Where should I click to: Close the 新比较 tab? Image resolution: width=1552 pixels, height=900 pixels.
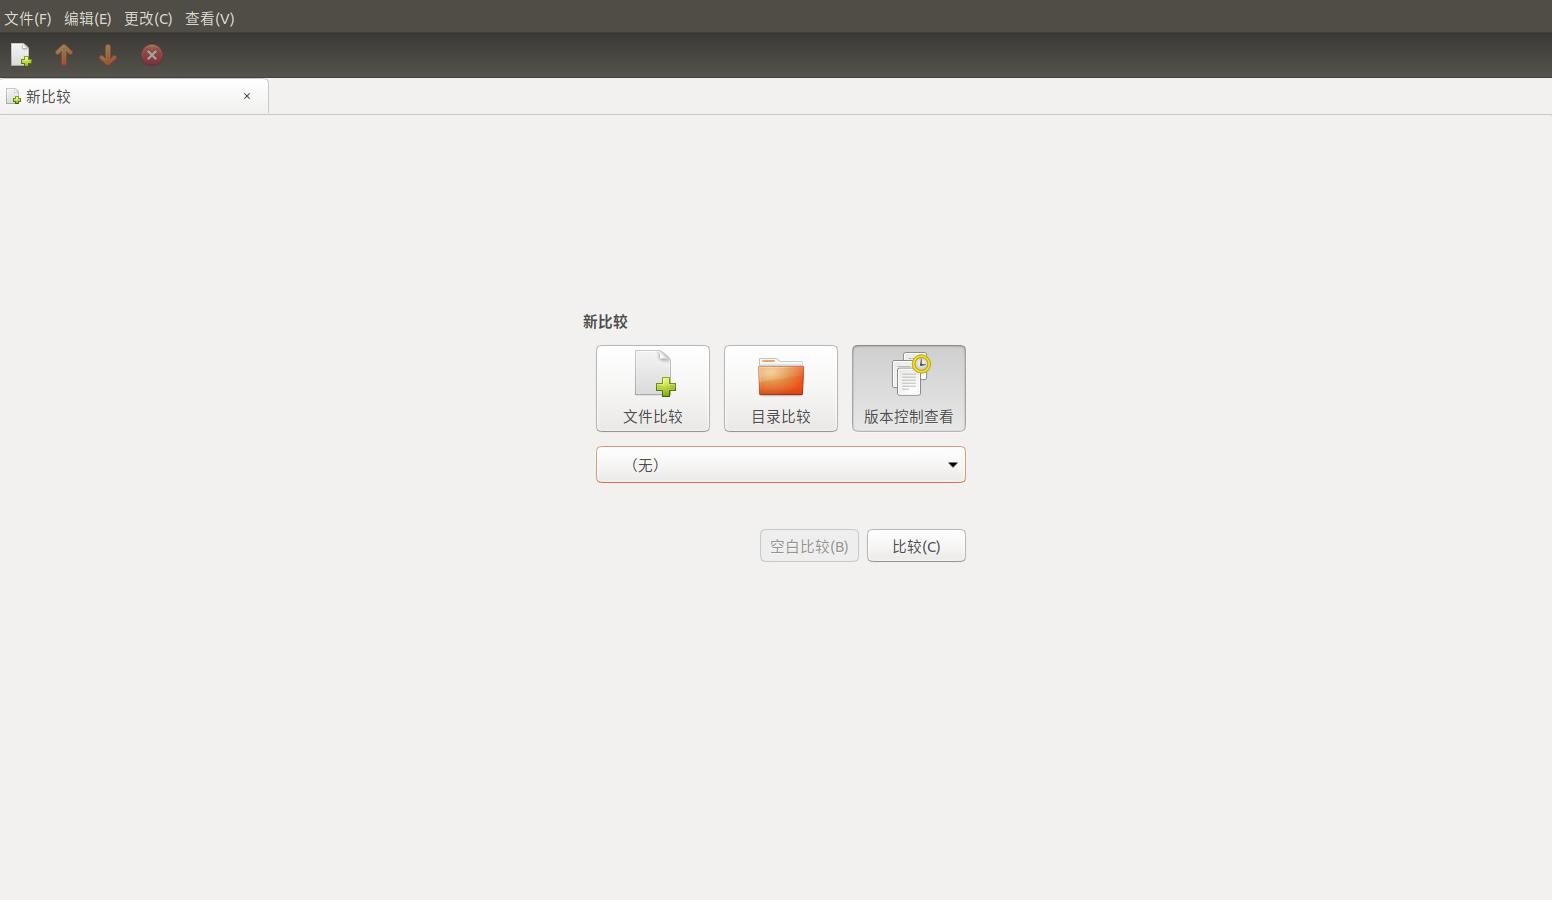[x=247, y=96]
